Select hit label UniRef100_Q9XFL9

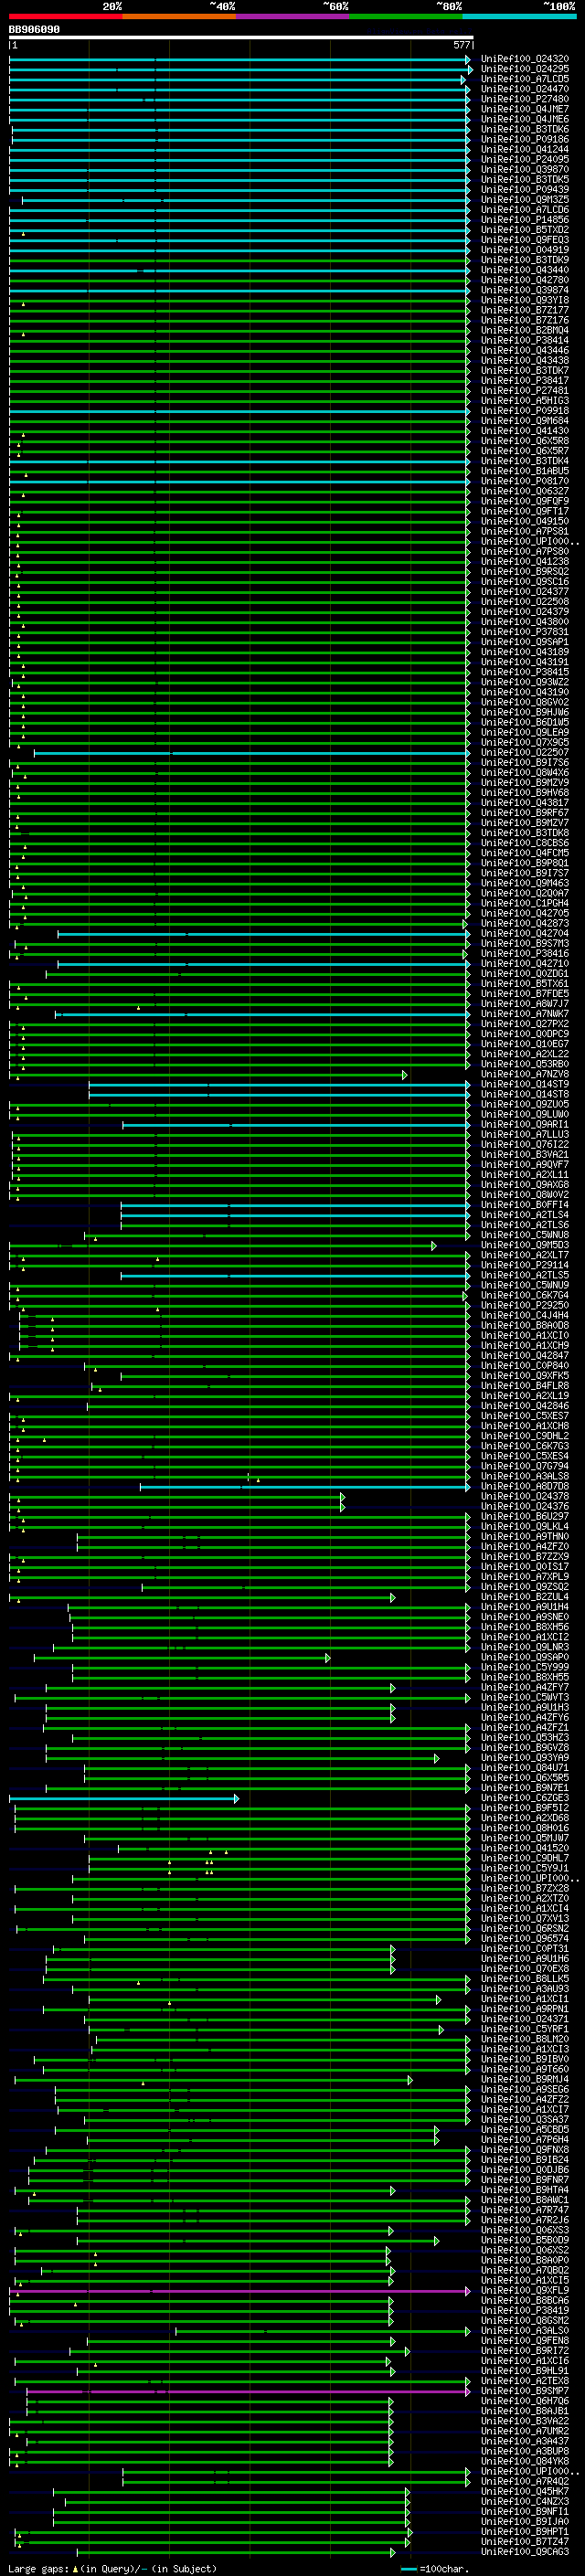click(x=525, y=2290)
